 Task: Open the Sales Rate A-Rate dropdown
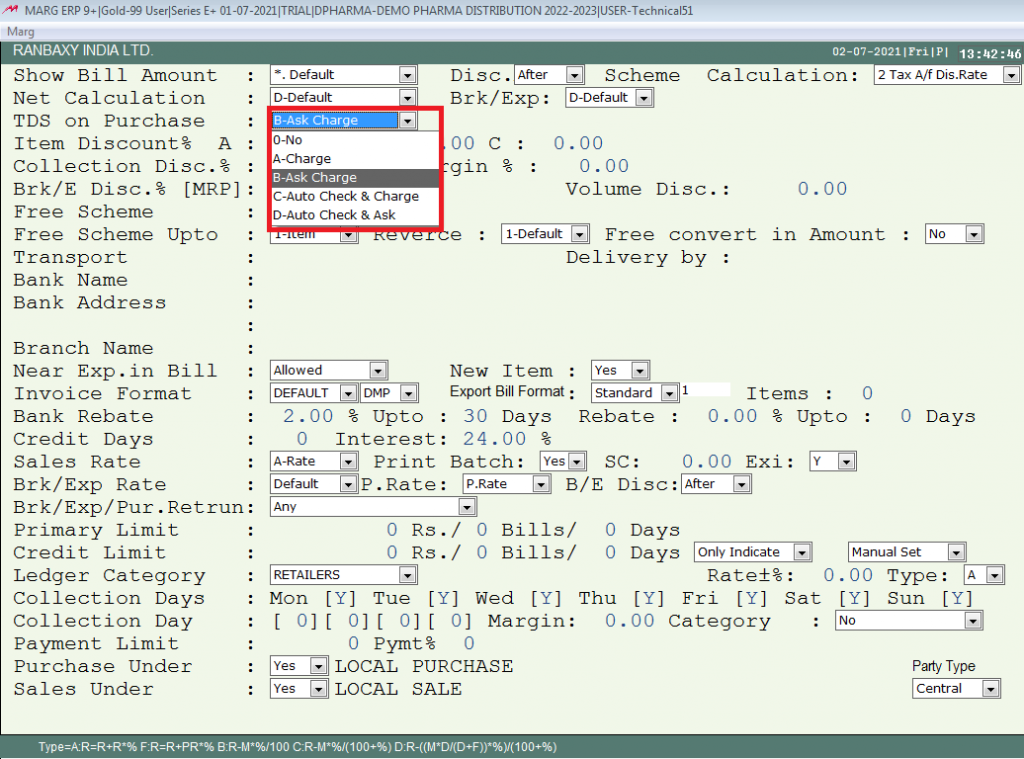pos(347,462)
